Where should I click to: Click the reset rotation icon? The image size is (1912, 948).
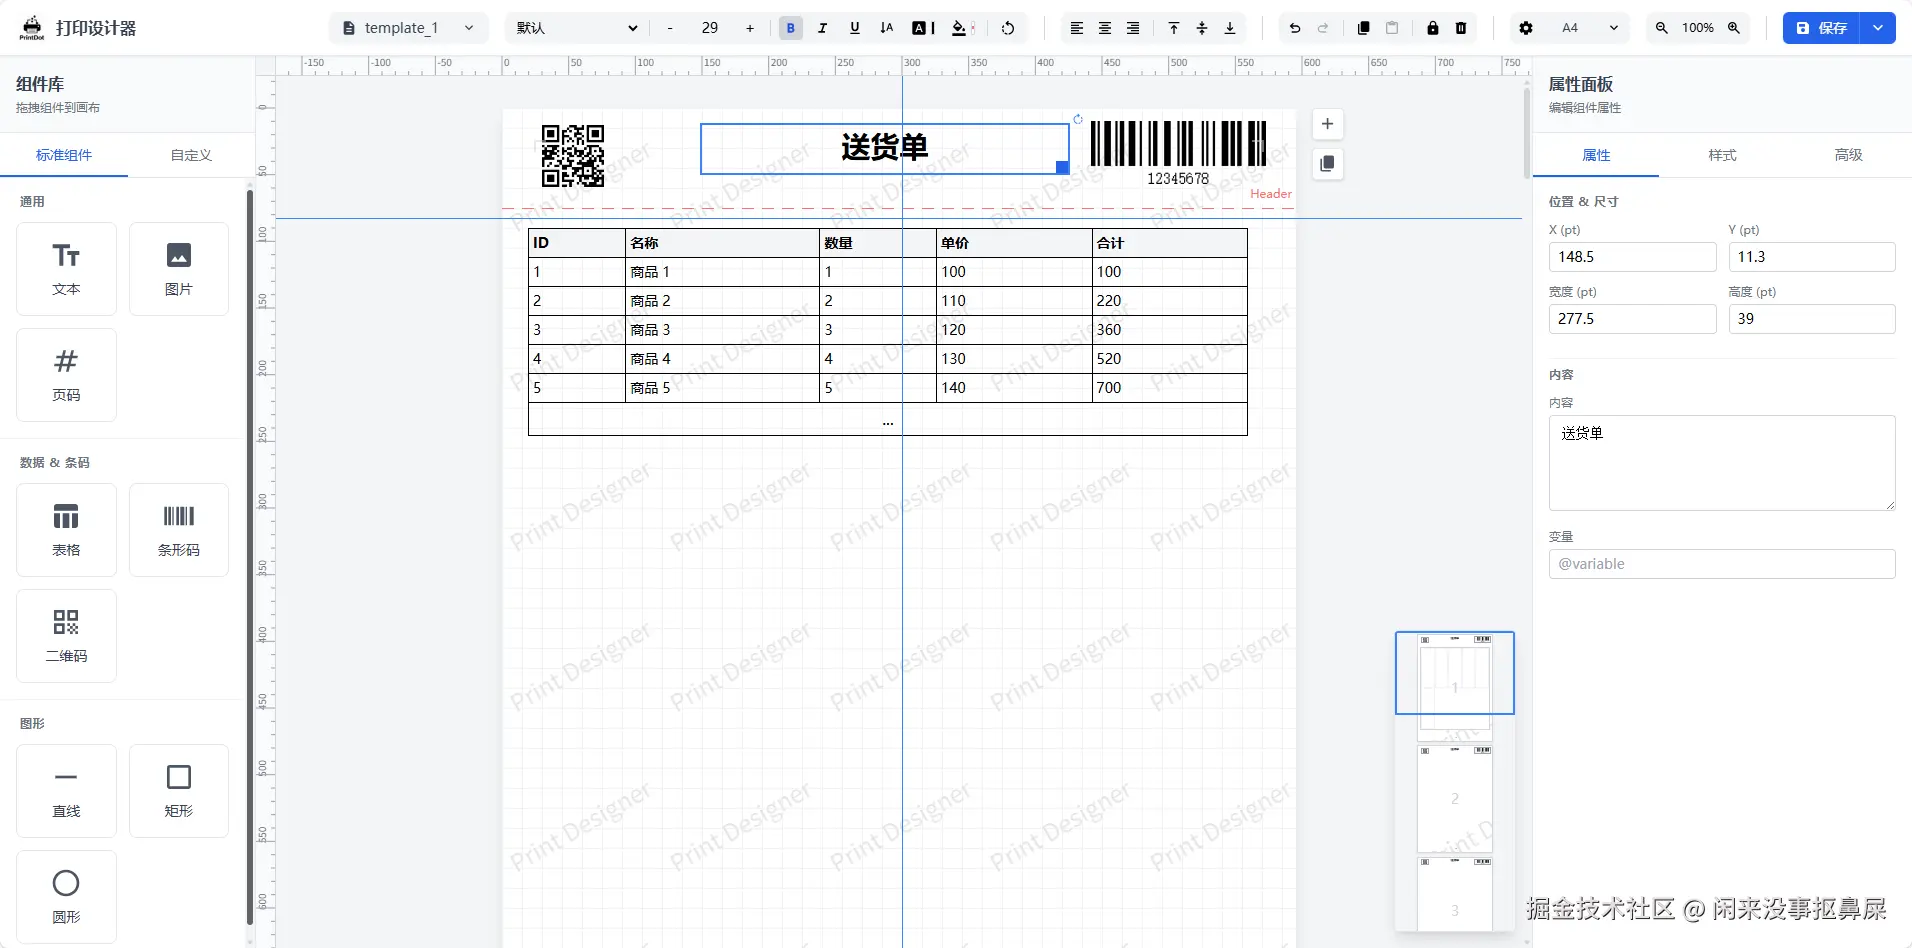(x=1008, y=28)
